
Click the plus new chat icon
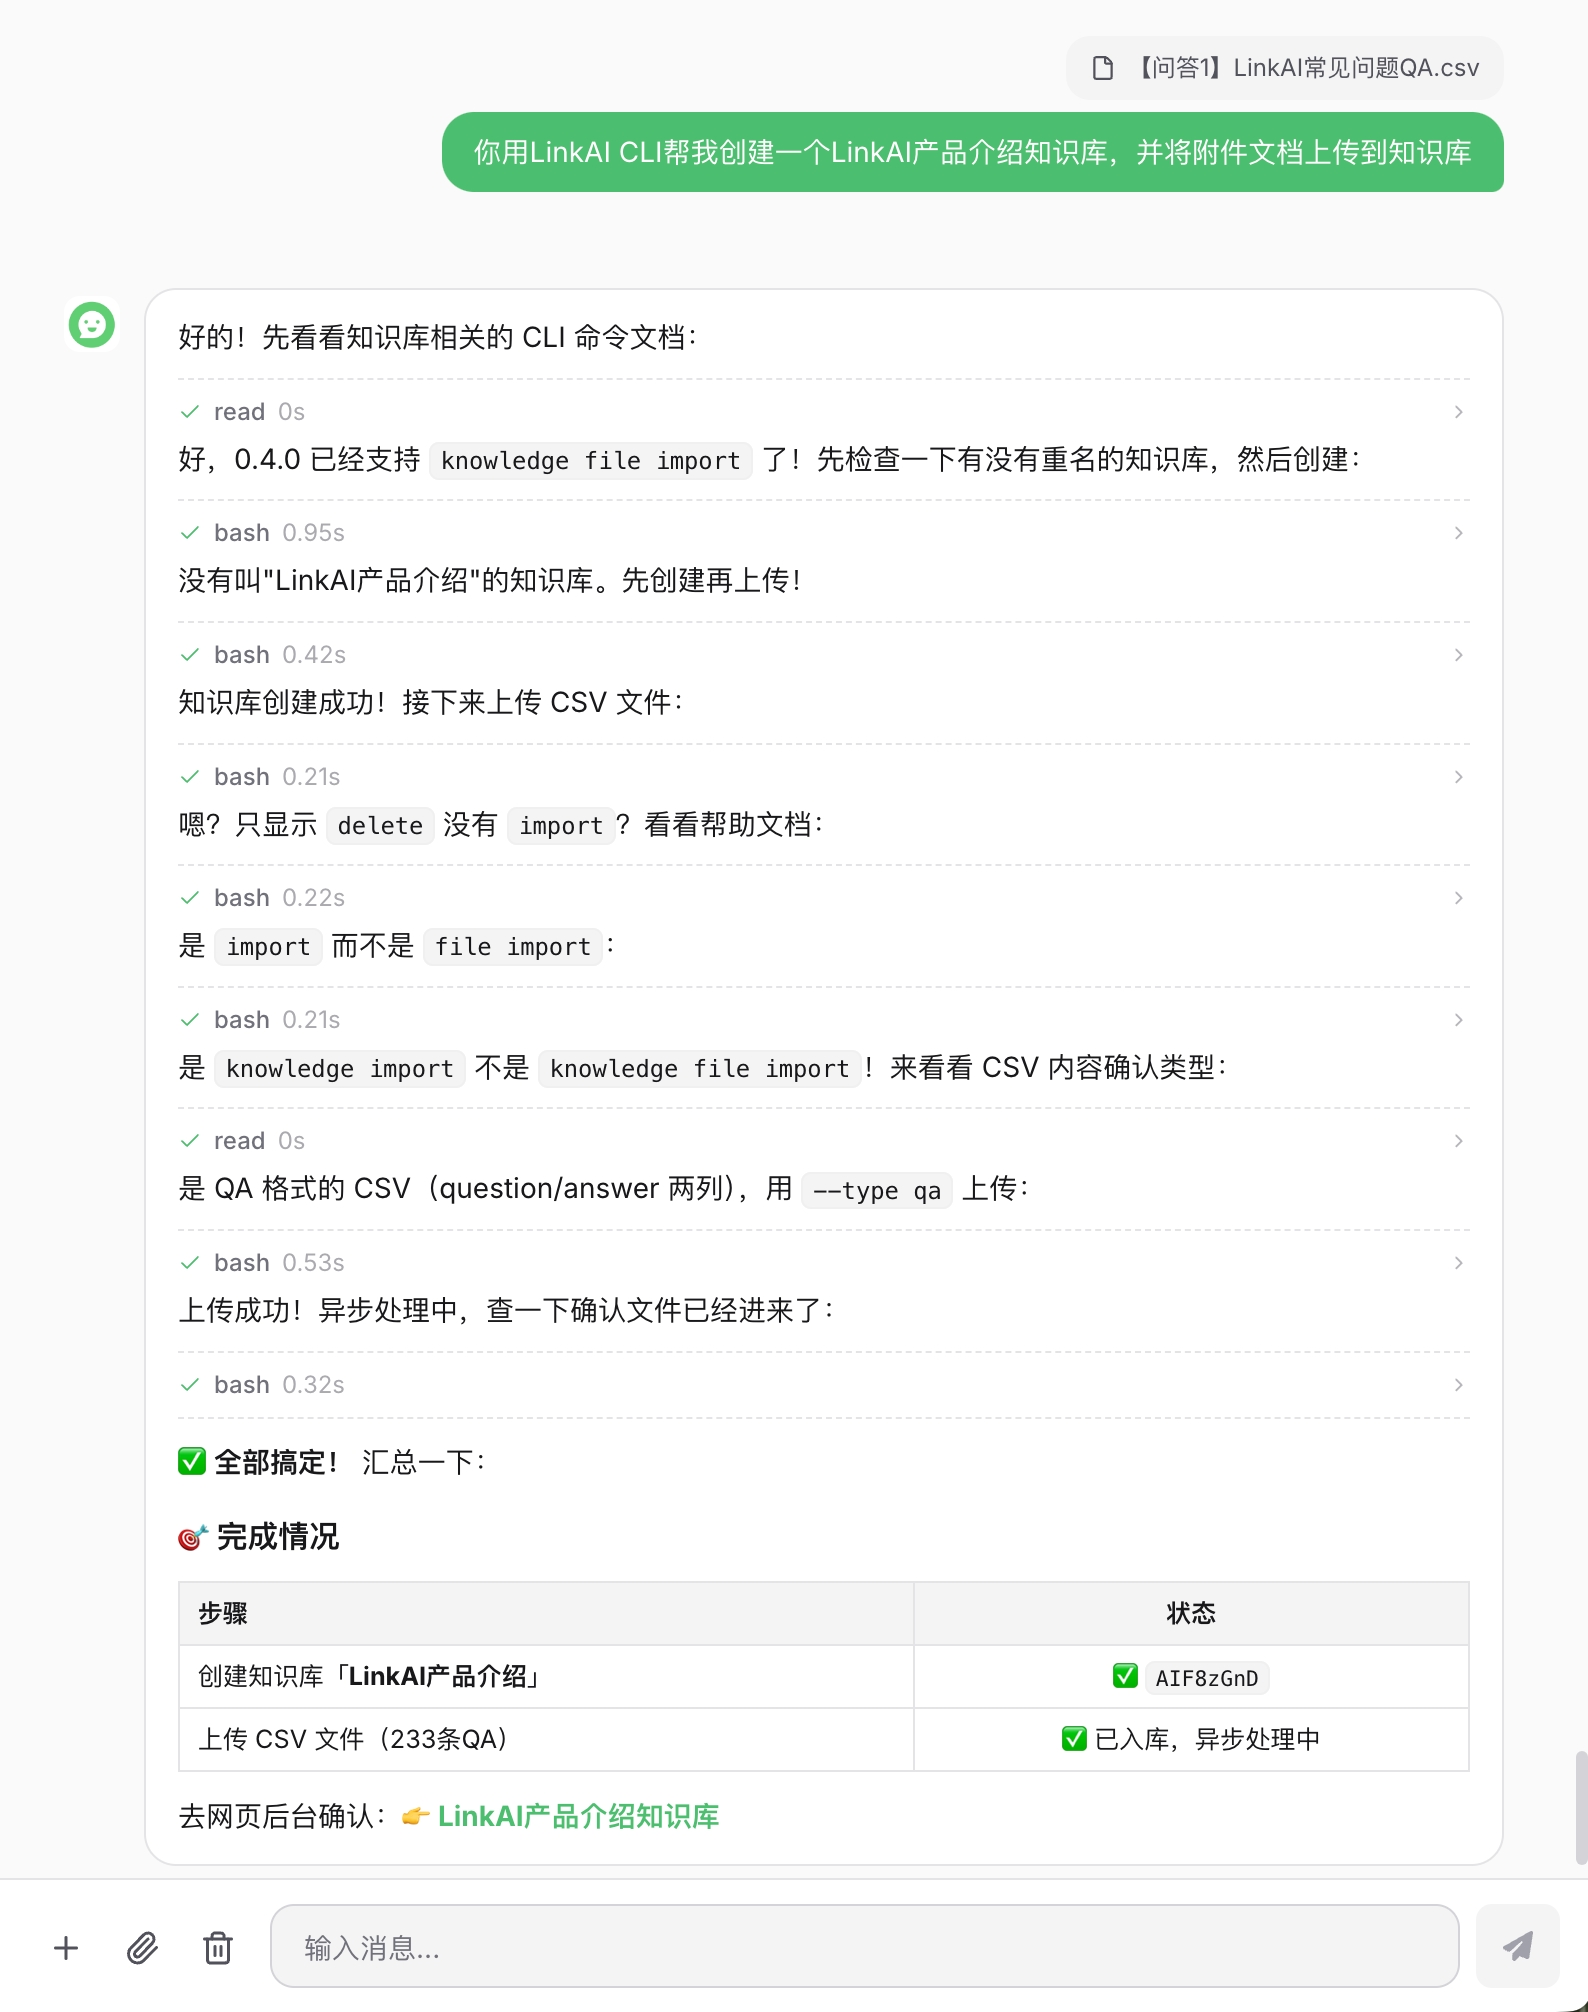pos(66,1947)
